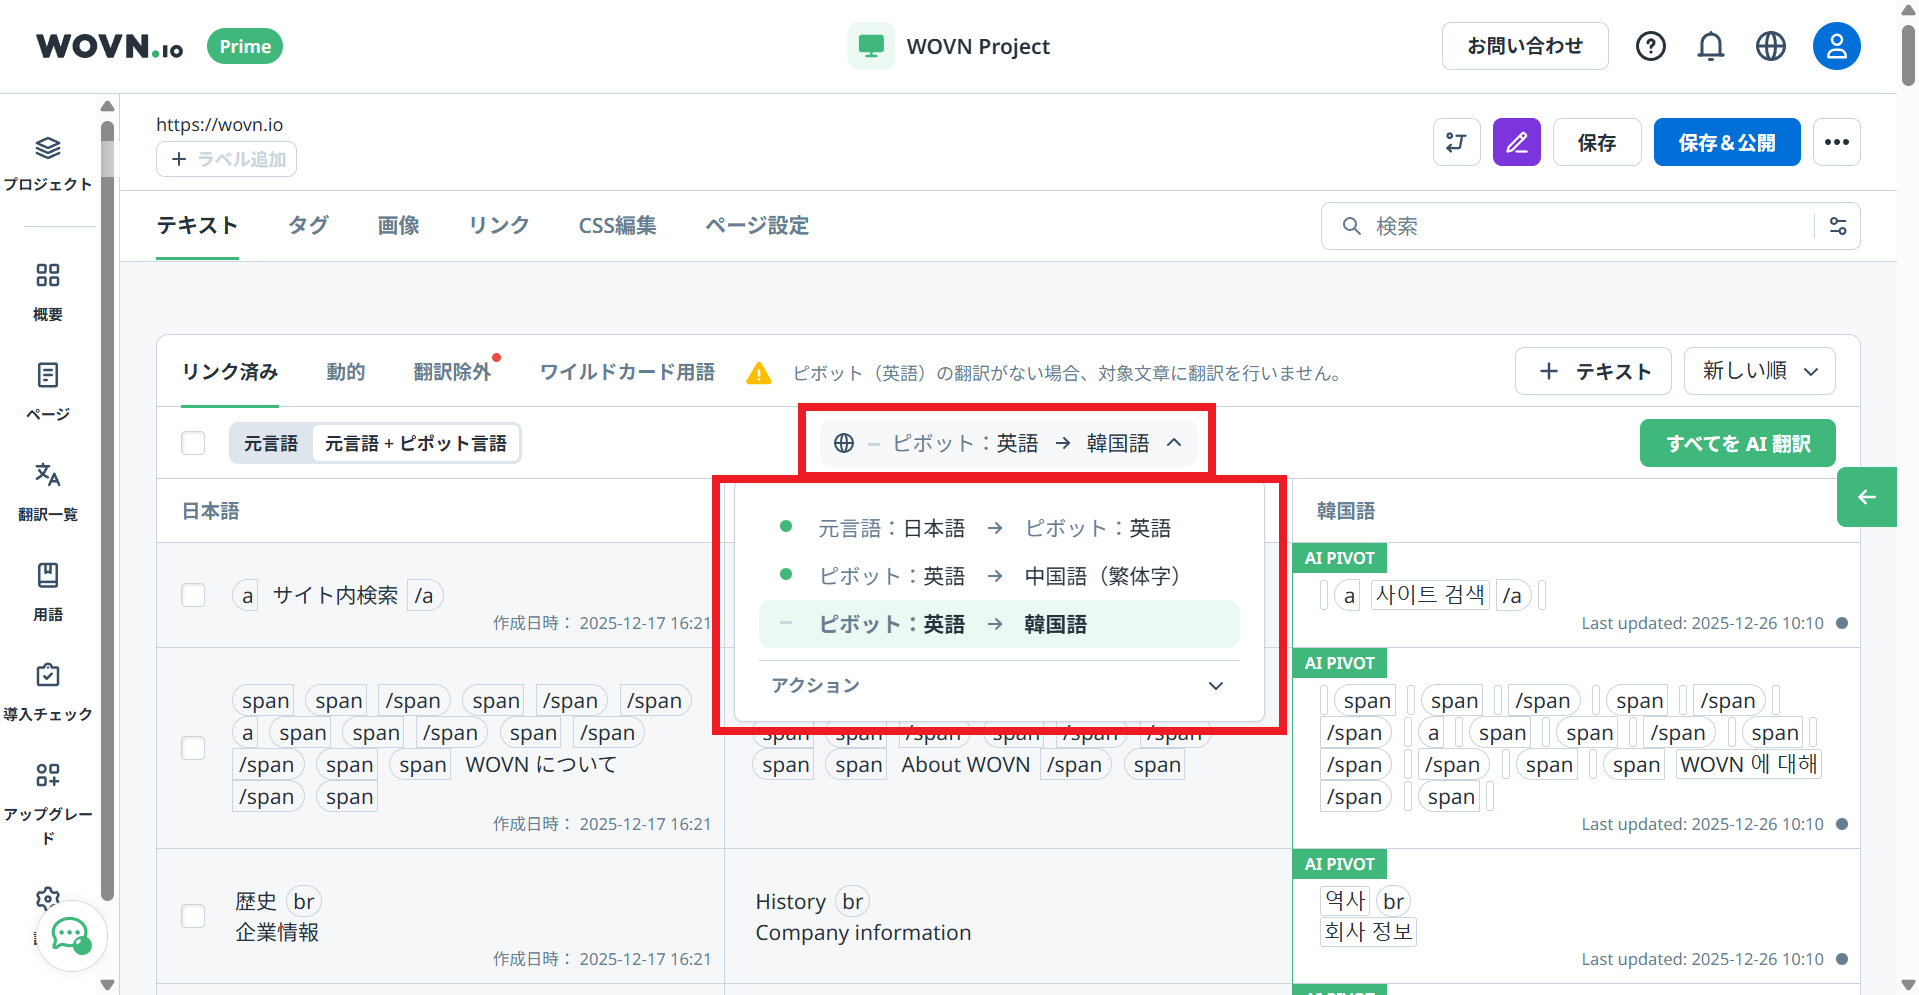Image resolution: width=1919 pixels, height=995 pixels.
Task: Open the ワイルドカード用語 tab
Action: point(626,371)
